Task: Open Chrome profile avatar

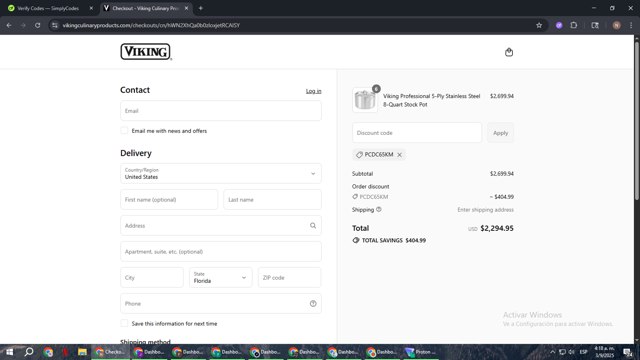Action: (x=616, y=25)
